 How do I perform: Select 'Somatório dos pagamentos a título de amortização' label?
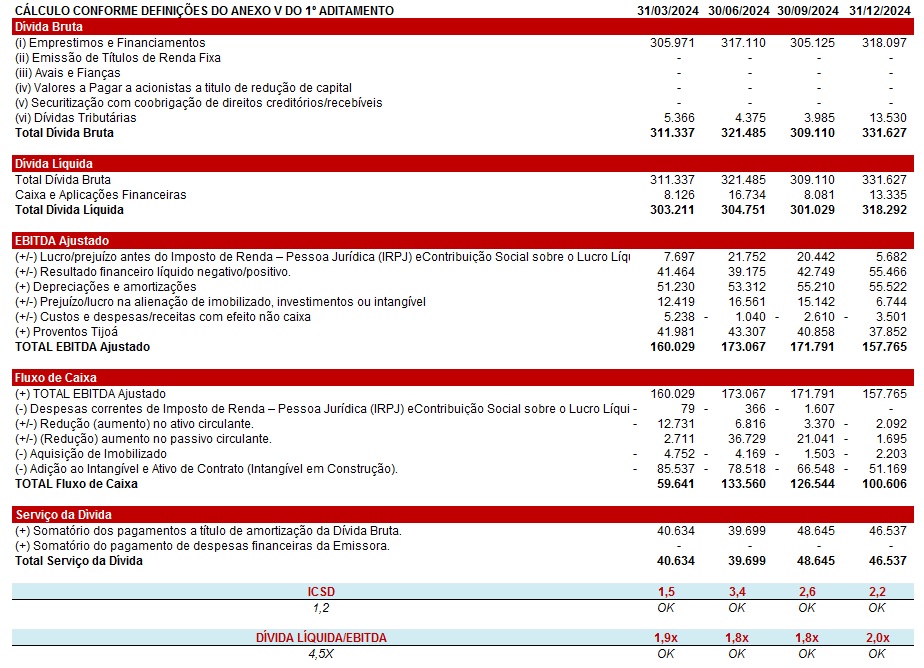coord(208,531)
